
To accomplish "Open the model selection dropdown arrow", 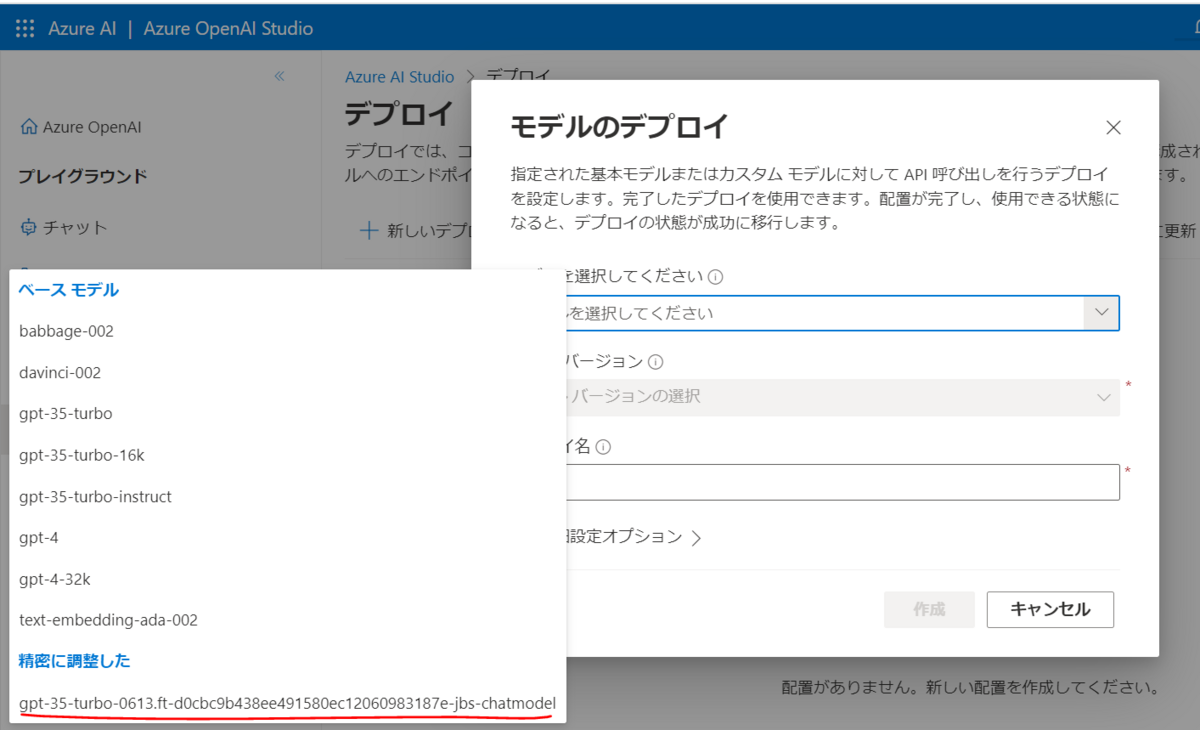I will pos(1101,313).
